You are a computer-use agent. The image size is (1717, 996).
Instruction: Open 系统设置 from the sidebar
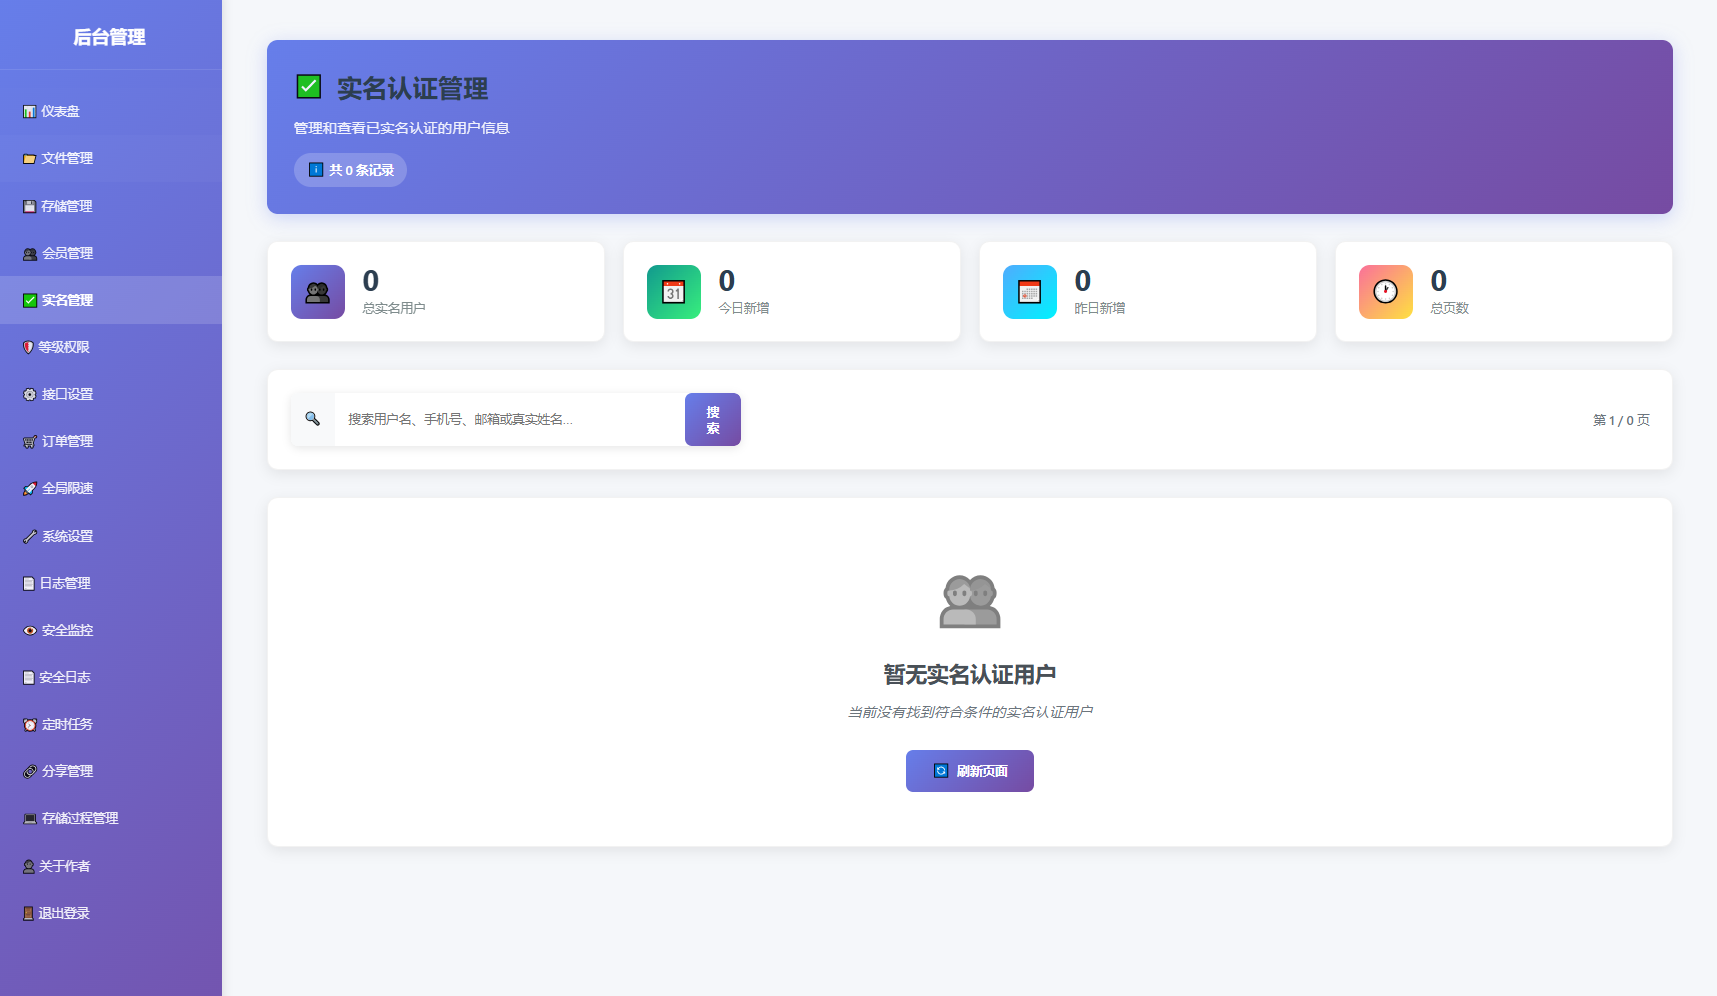tap(65, 536)
